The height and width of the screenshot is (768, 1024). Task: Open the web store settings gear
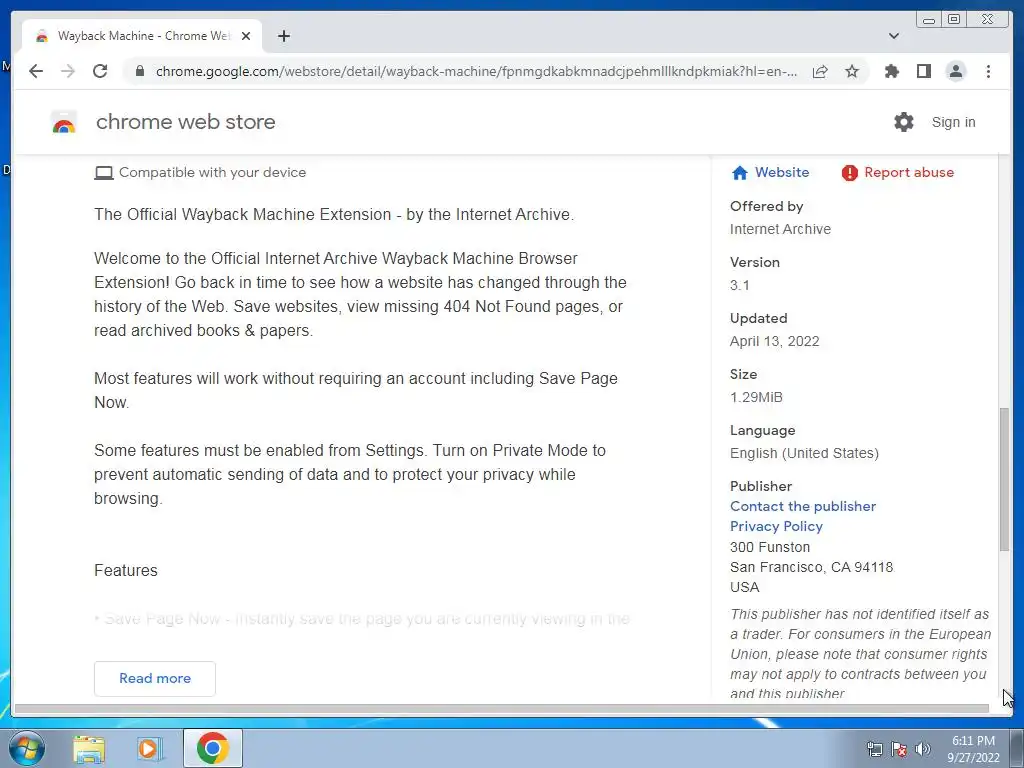coord(904,122)
